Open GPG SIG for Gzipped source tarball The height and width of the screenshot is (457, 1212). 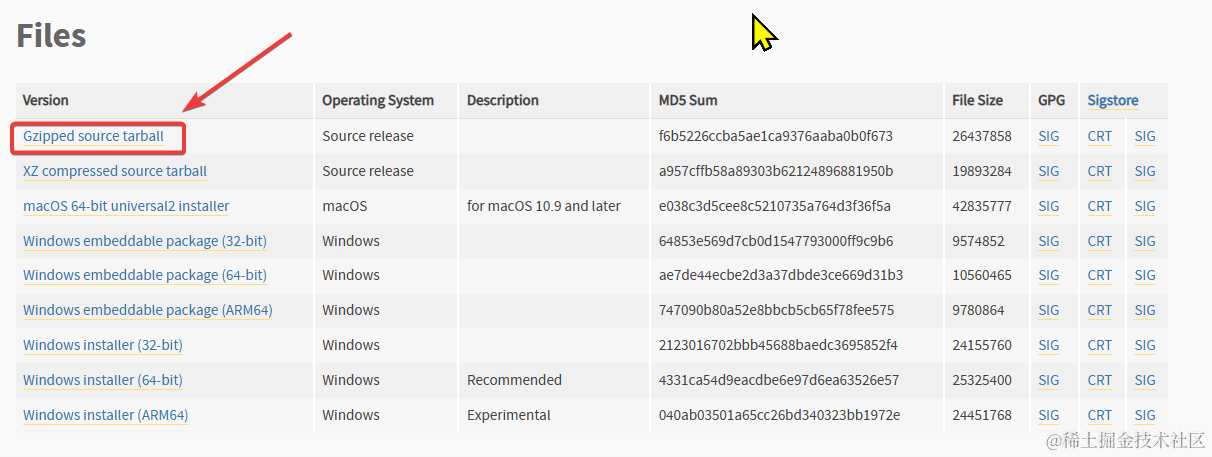tap(1048, 136)
